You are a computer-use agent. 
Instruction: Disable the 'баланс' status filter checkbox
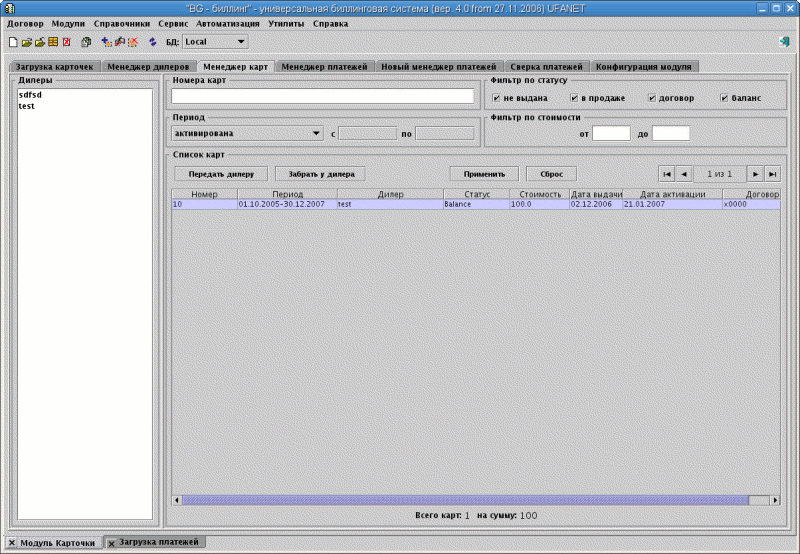pos(724,98)
